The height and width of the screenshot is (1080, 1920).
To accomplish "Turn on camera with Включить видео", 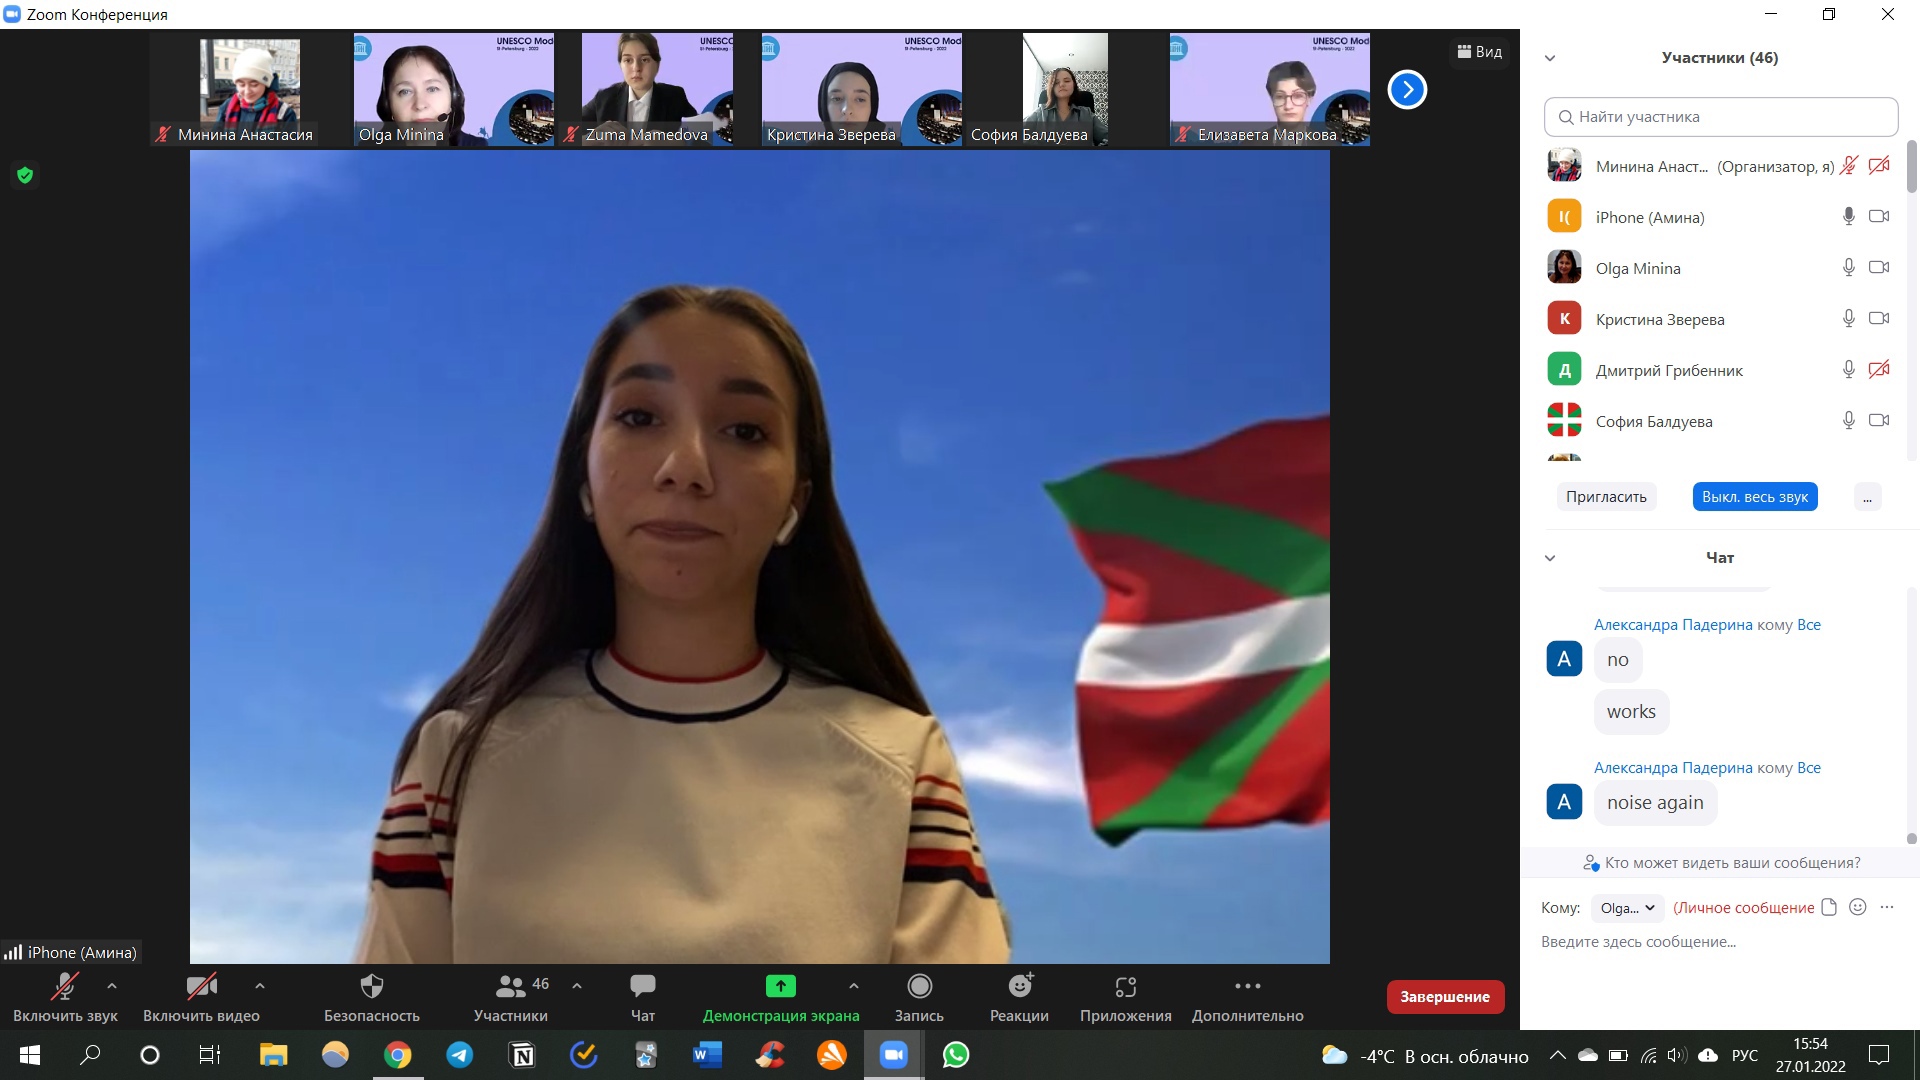I will coord(201,997).
